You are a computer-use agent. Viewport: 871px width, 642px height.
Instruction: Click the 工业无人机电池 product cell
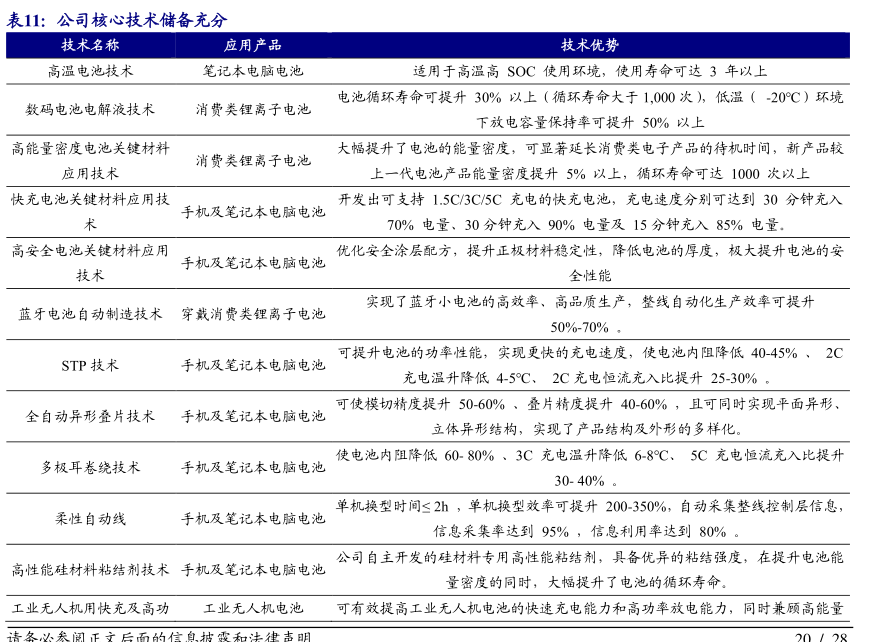252,608
